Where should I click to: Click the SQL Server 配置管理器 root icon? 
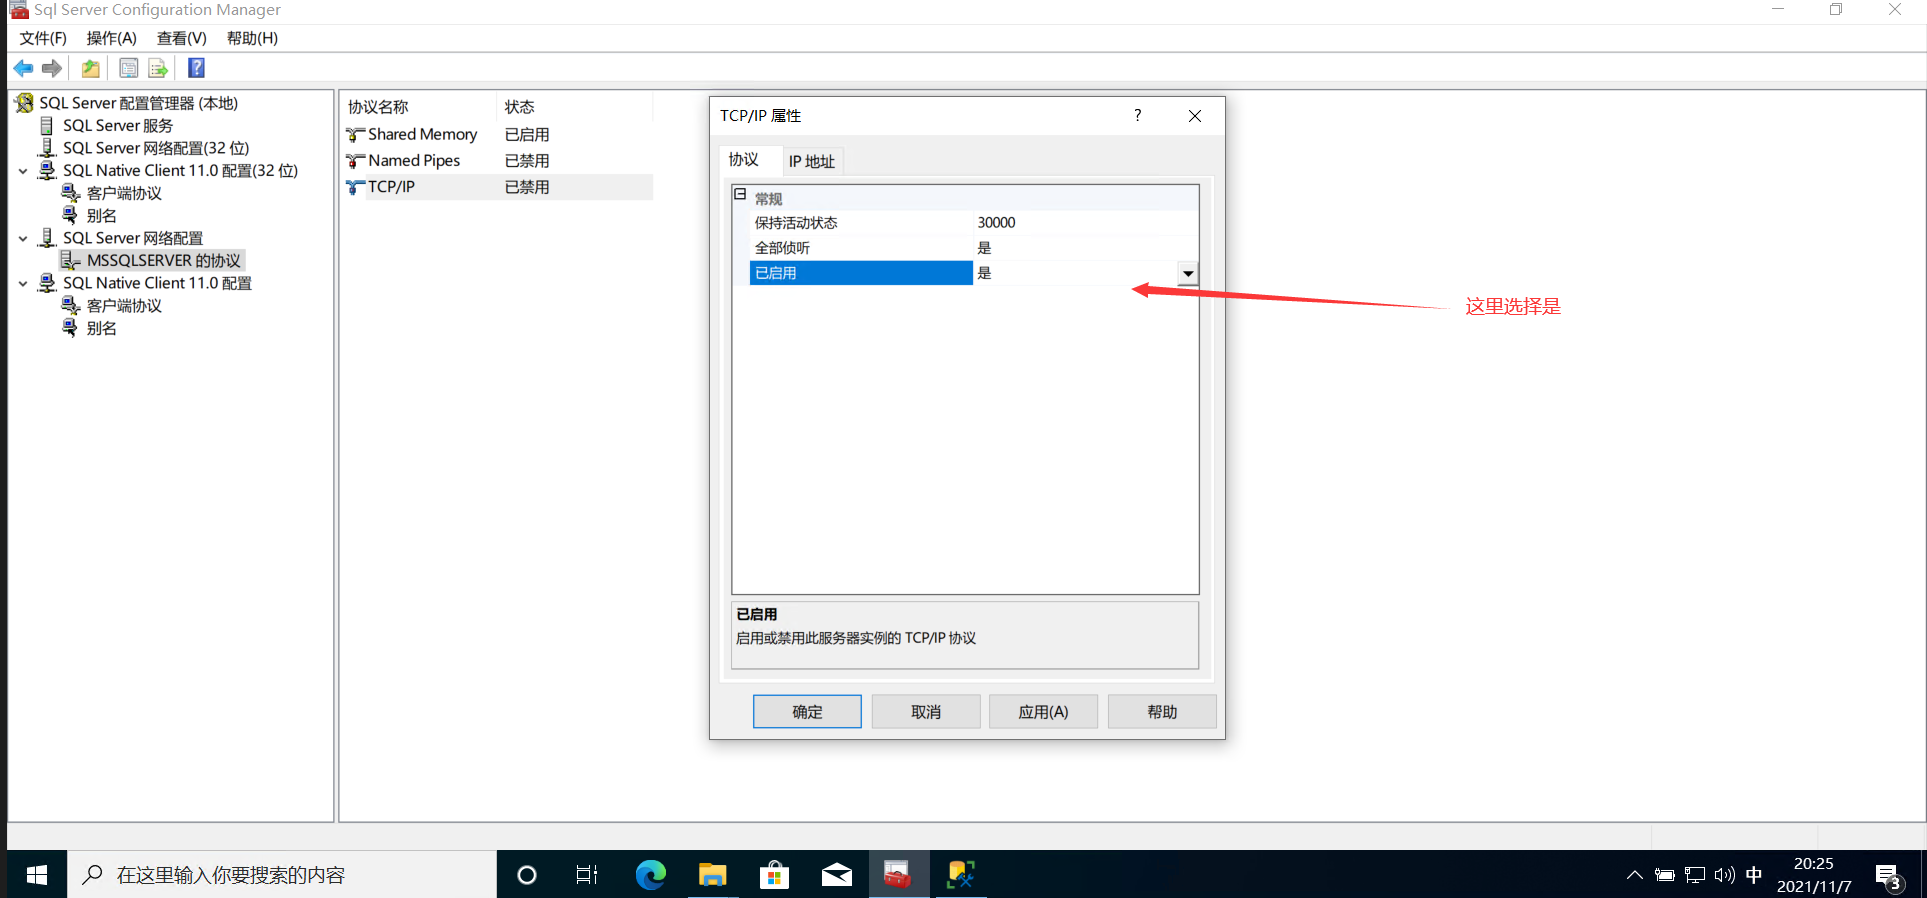click(25, 103)
